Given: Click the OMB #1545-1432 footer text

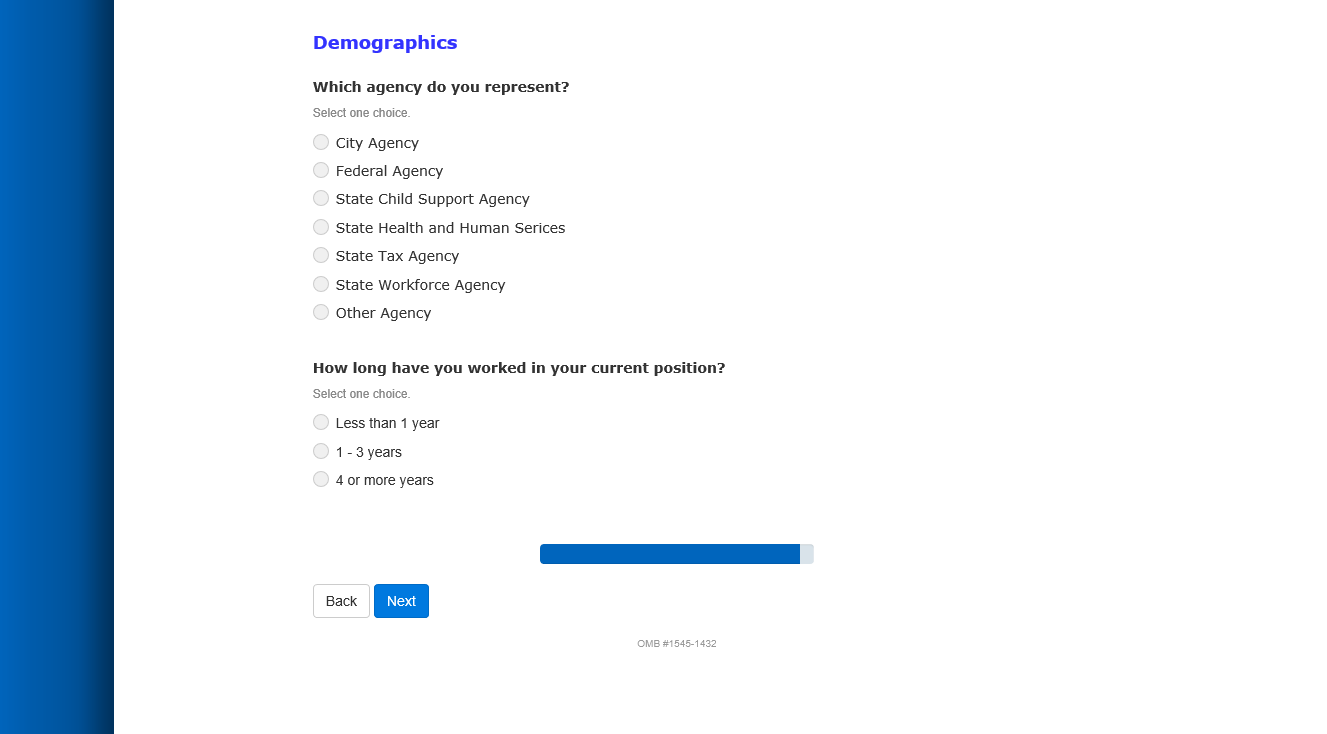Looking at the screenshot, I should 677,644.
